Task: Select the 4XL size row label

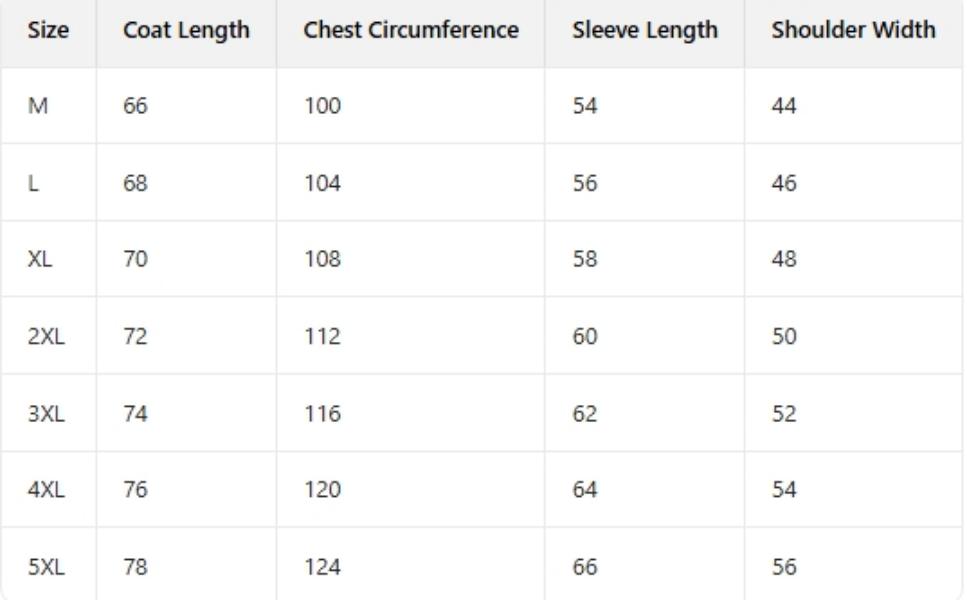Action: [46, 489]
